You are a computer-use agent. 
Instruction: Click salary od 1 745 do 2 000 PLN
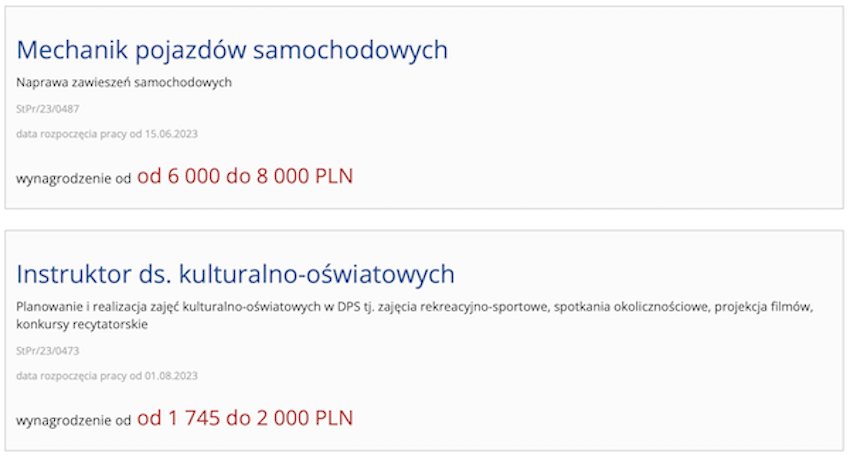[x=245, y=418]
